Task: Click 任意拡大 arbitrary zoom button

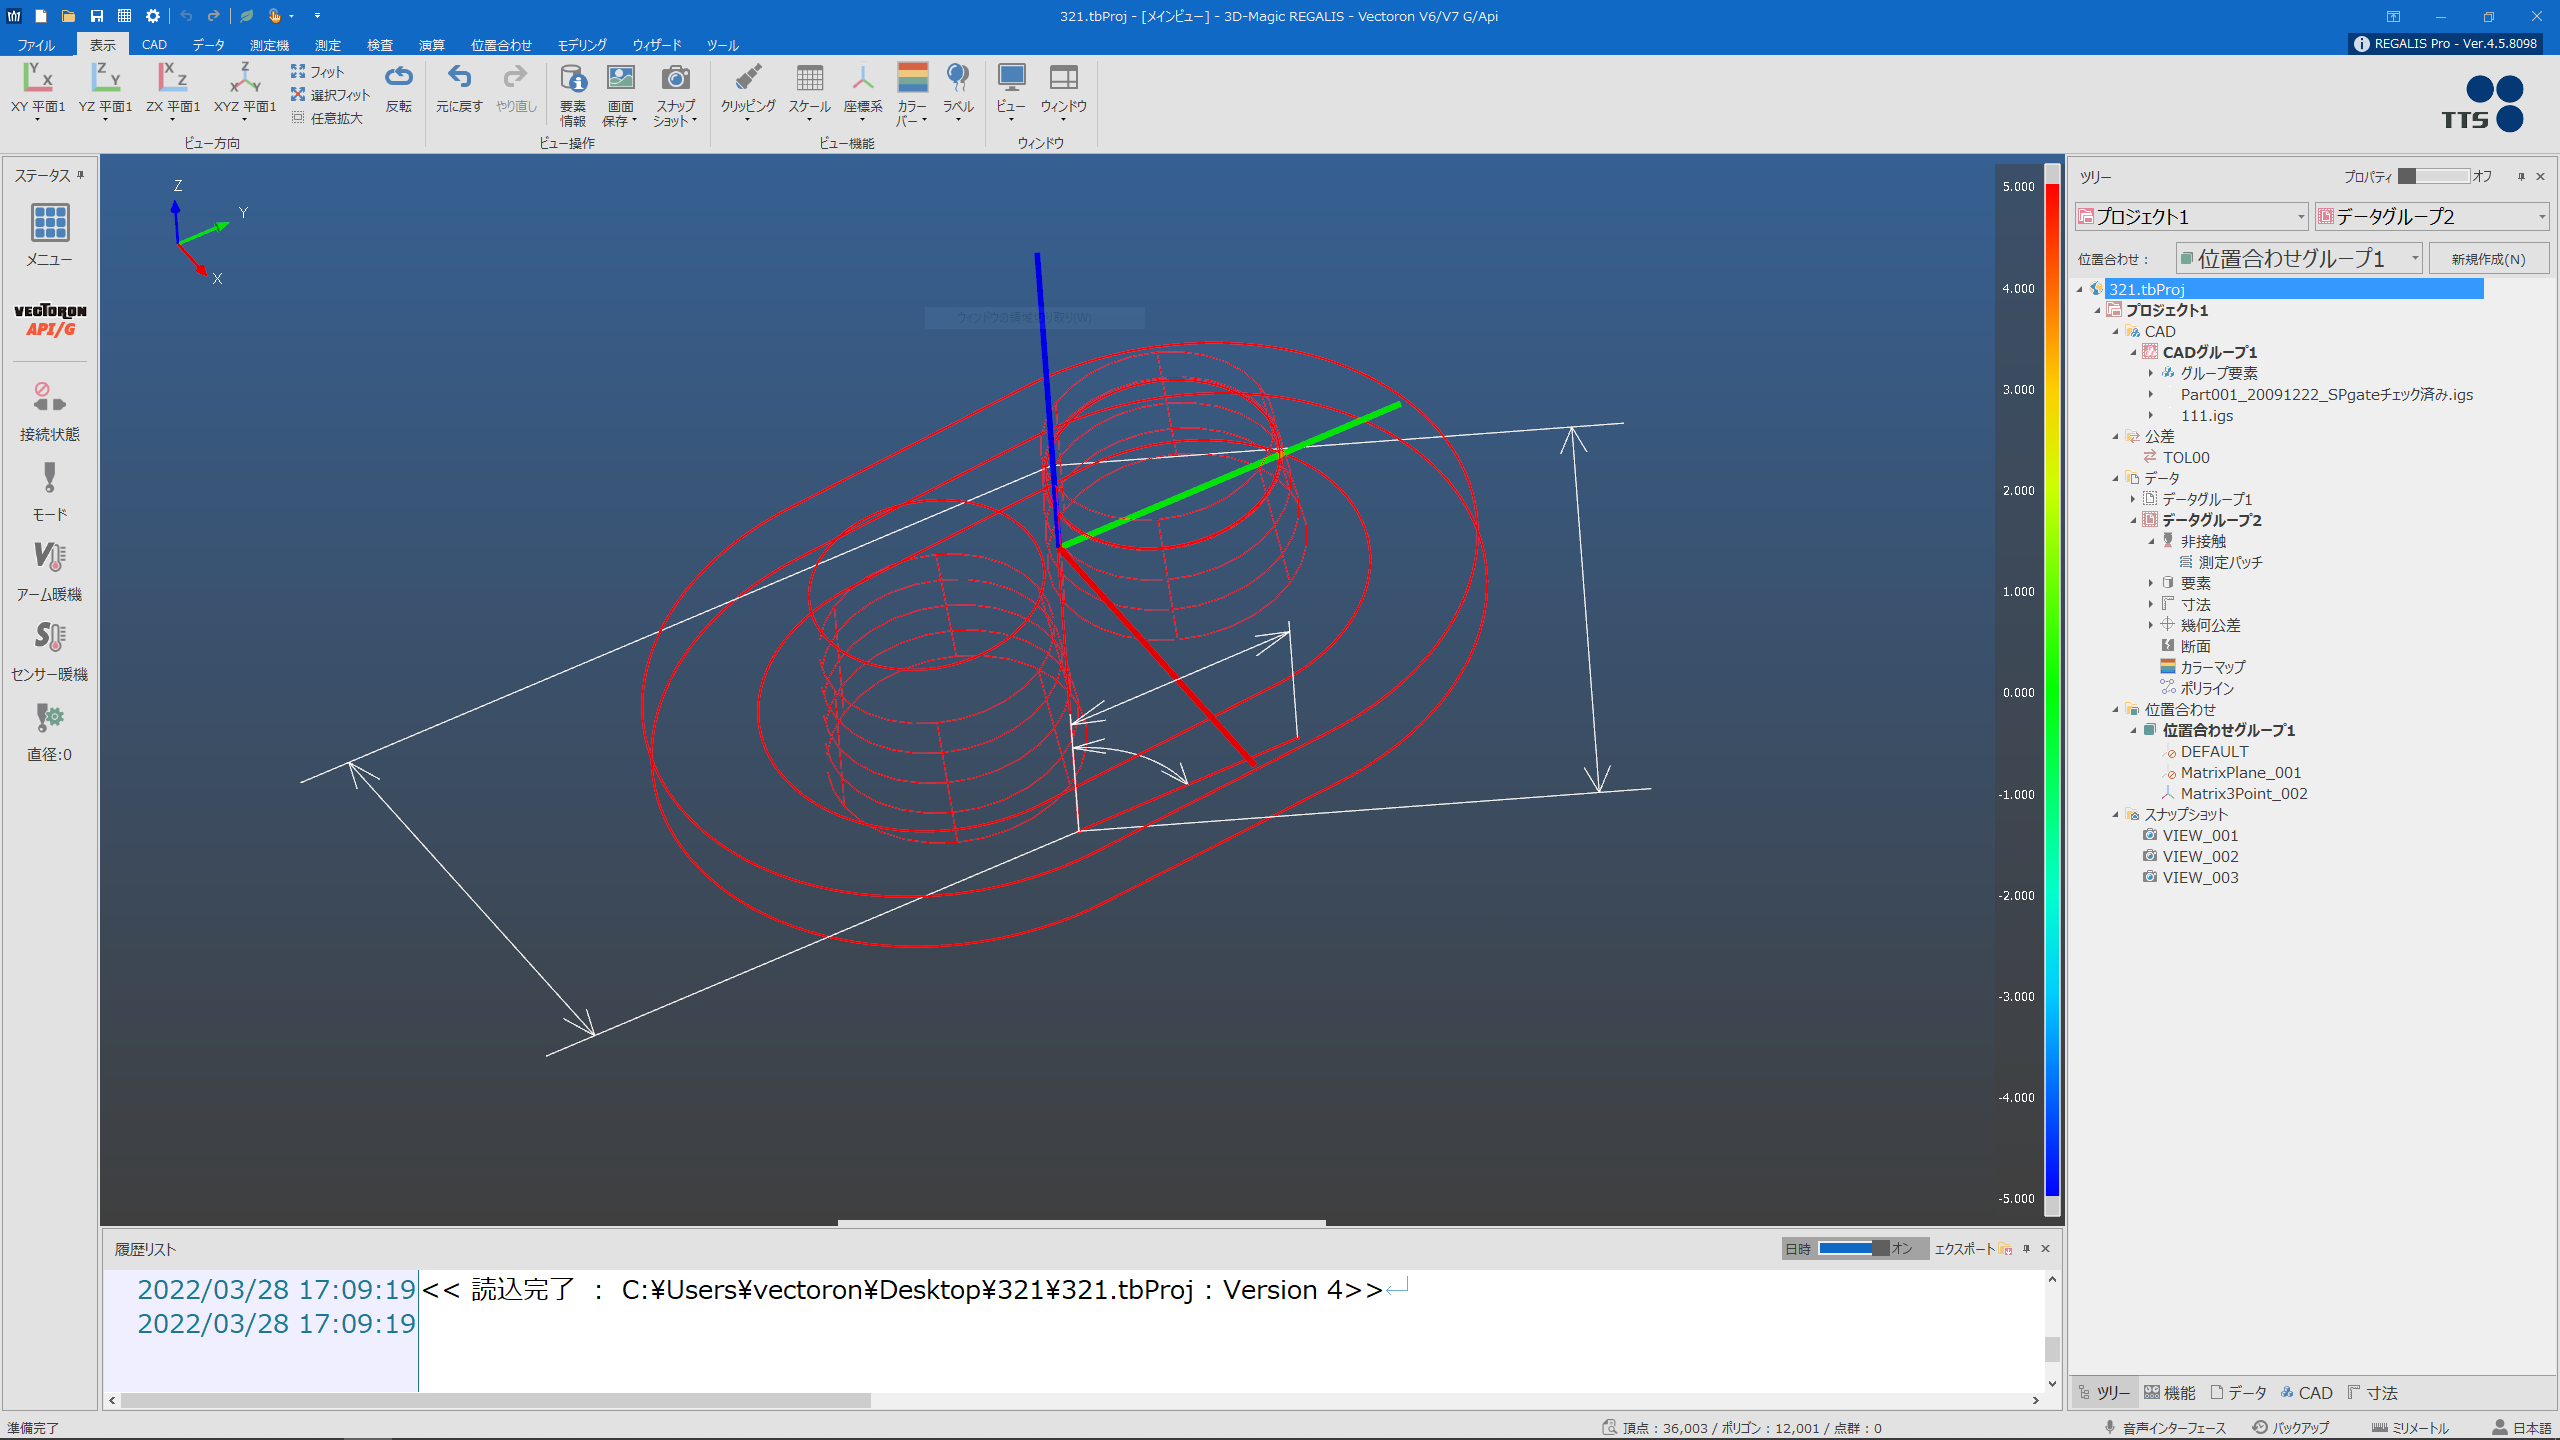Action: 327,118
